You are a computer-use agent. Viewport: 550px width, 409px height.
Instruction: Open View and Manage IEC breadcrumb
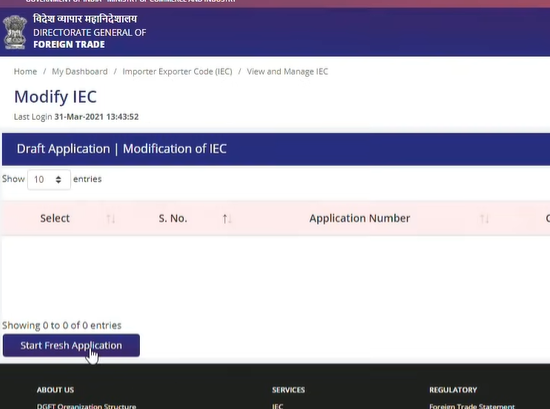(x=287, y=72)
